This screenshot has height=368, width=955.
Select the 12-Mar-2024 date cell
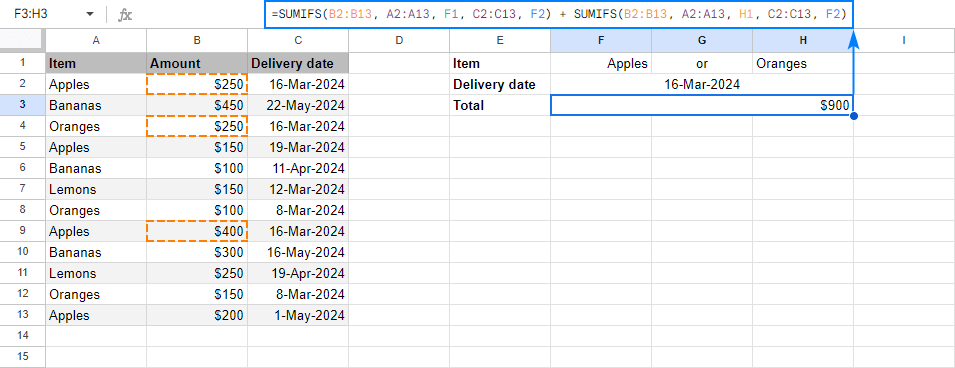(298, 189)
